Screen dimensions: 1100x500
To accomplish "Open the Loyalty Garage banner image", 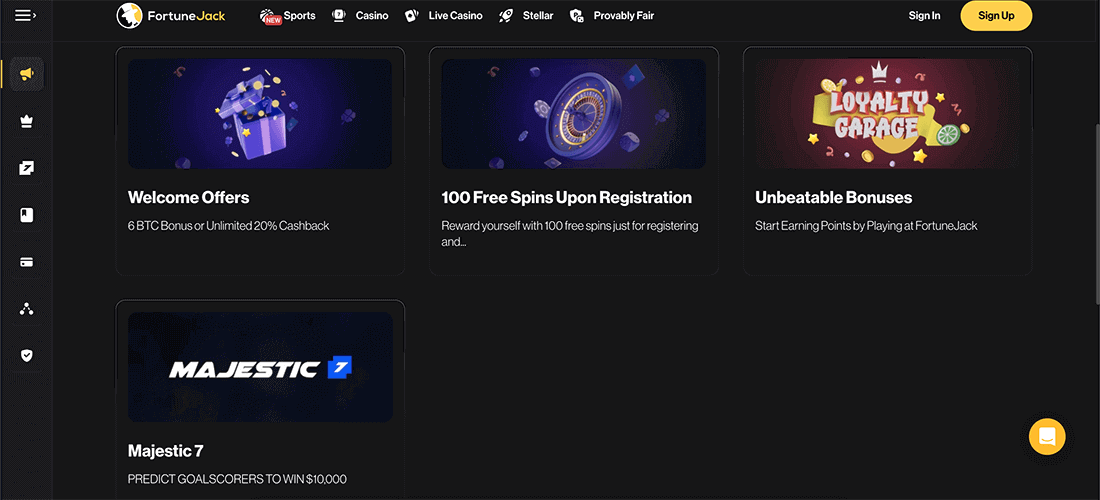I will coord(887,114).
